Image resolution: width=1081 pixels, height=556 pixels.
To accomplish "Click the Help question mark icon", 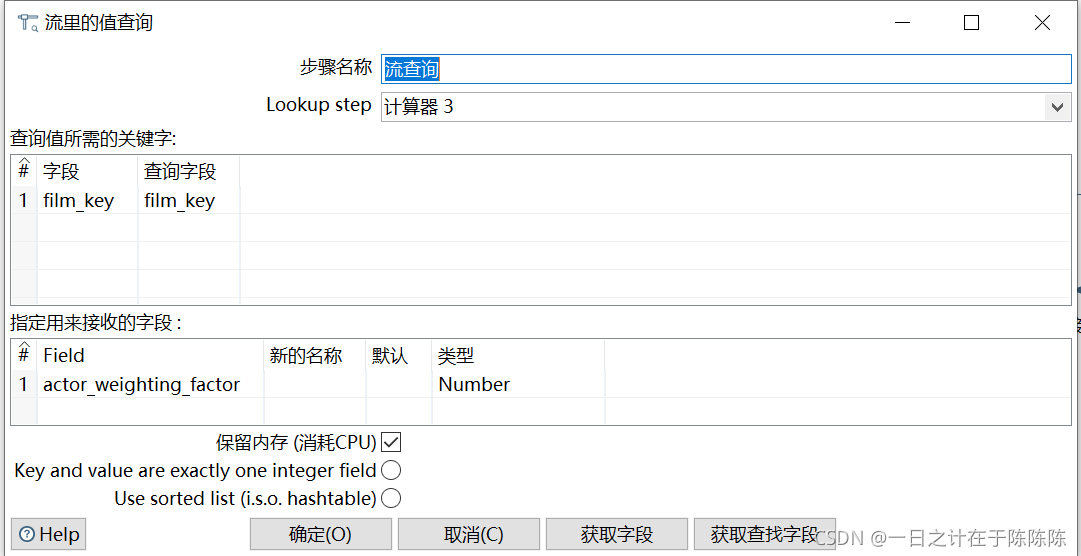I will 27,535.
